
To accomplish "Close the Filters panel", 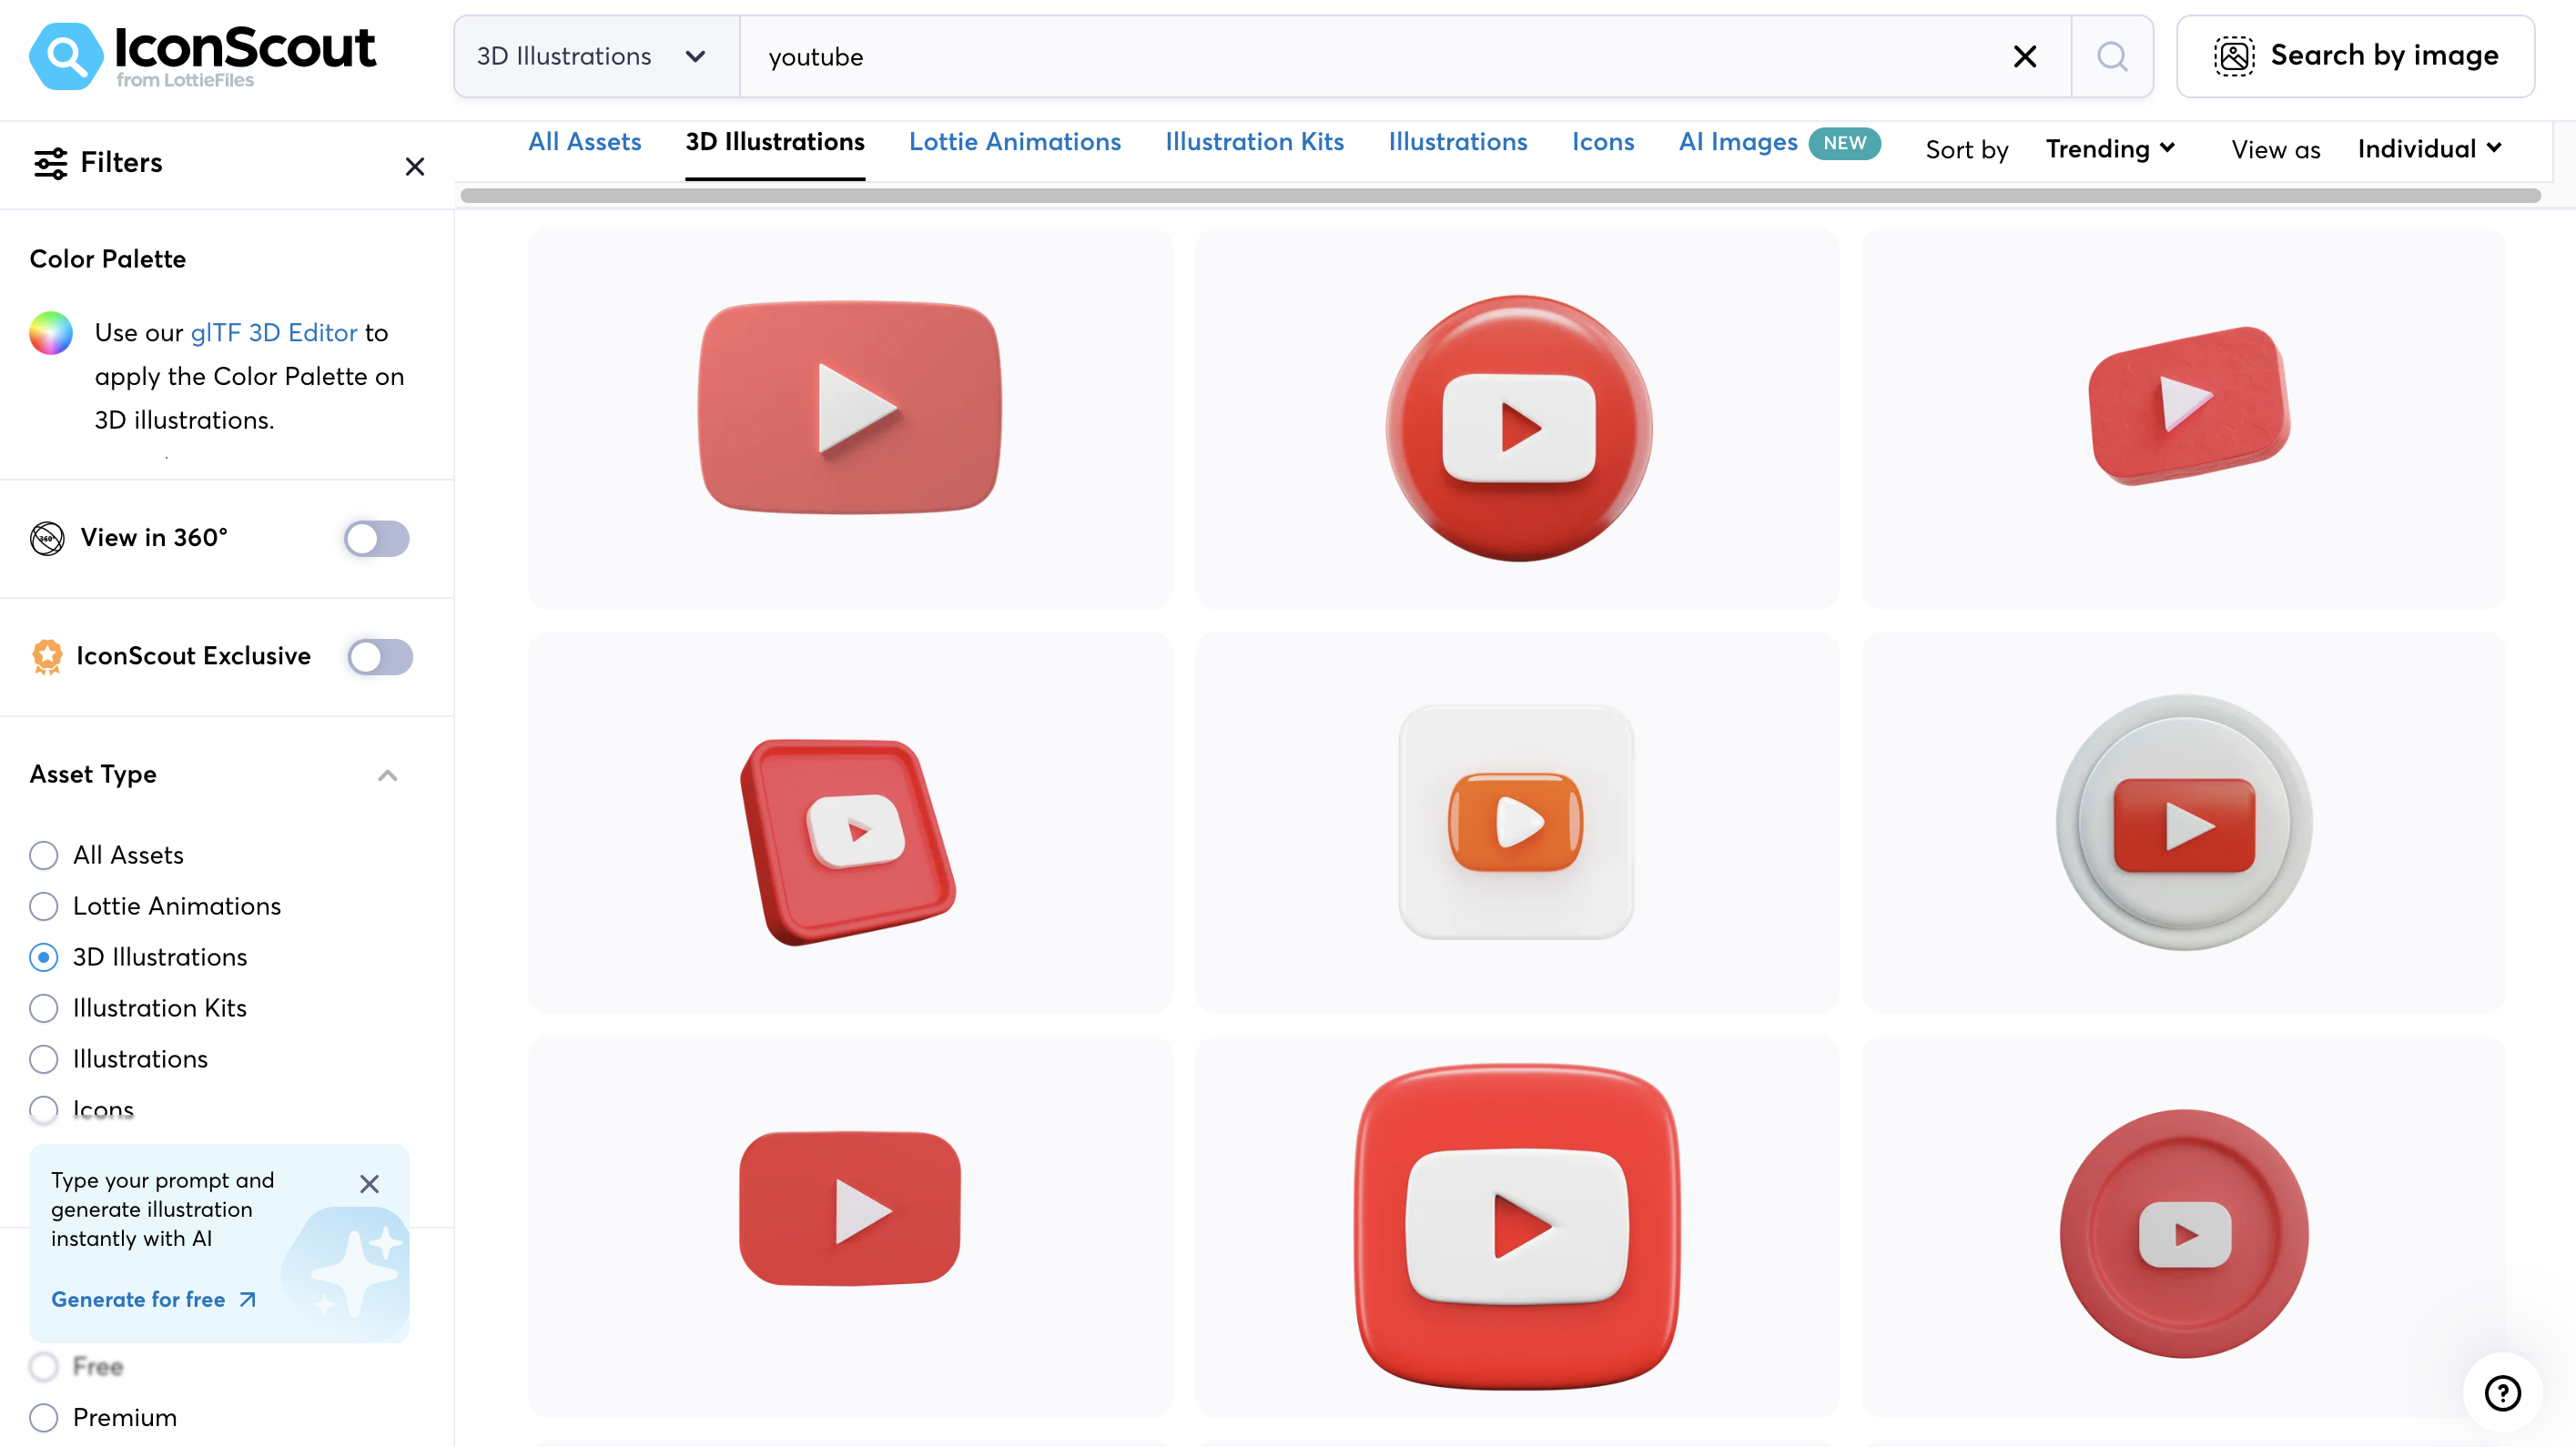I will [415, 166].
